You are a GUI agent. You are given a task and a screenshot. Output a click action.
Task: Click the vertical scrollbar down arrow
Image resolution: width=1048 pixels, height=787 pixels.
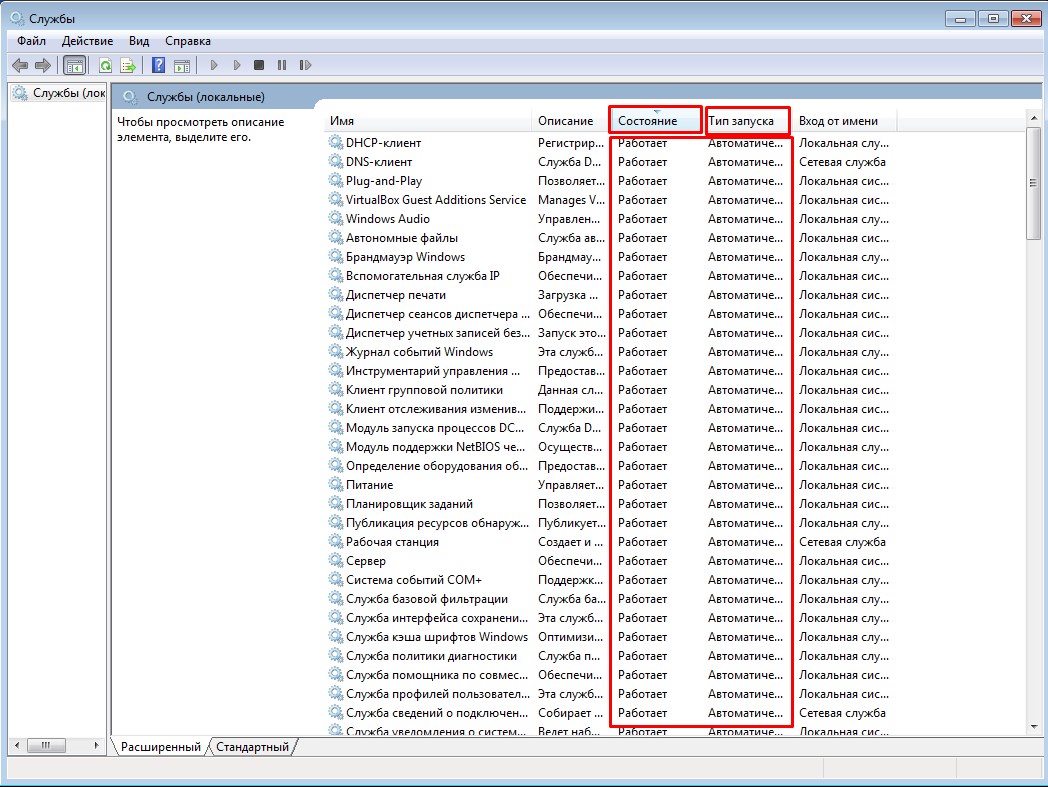1034,727
